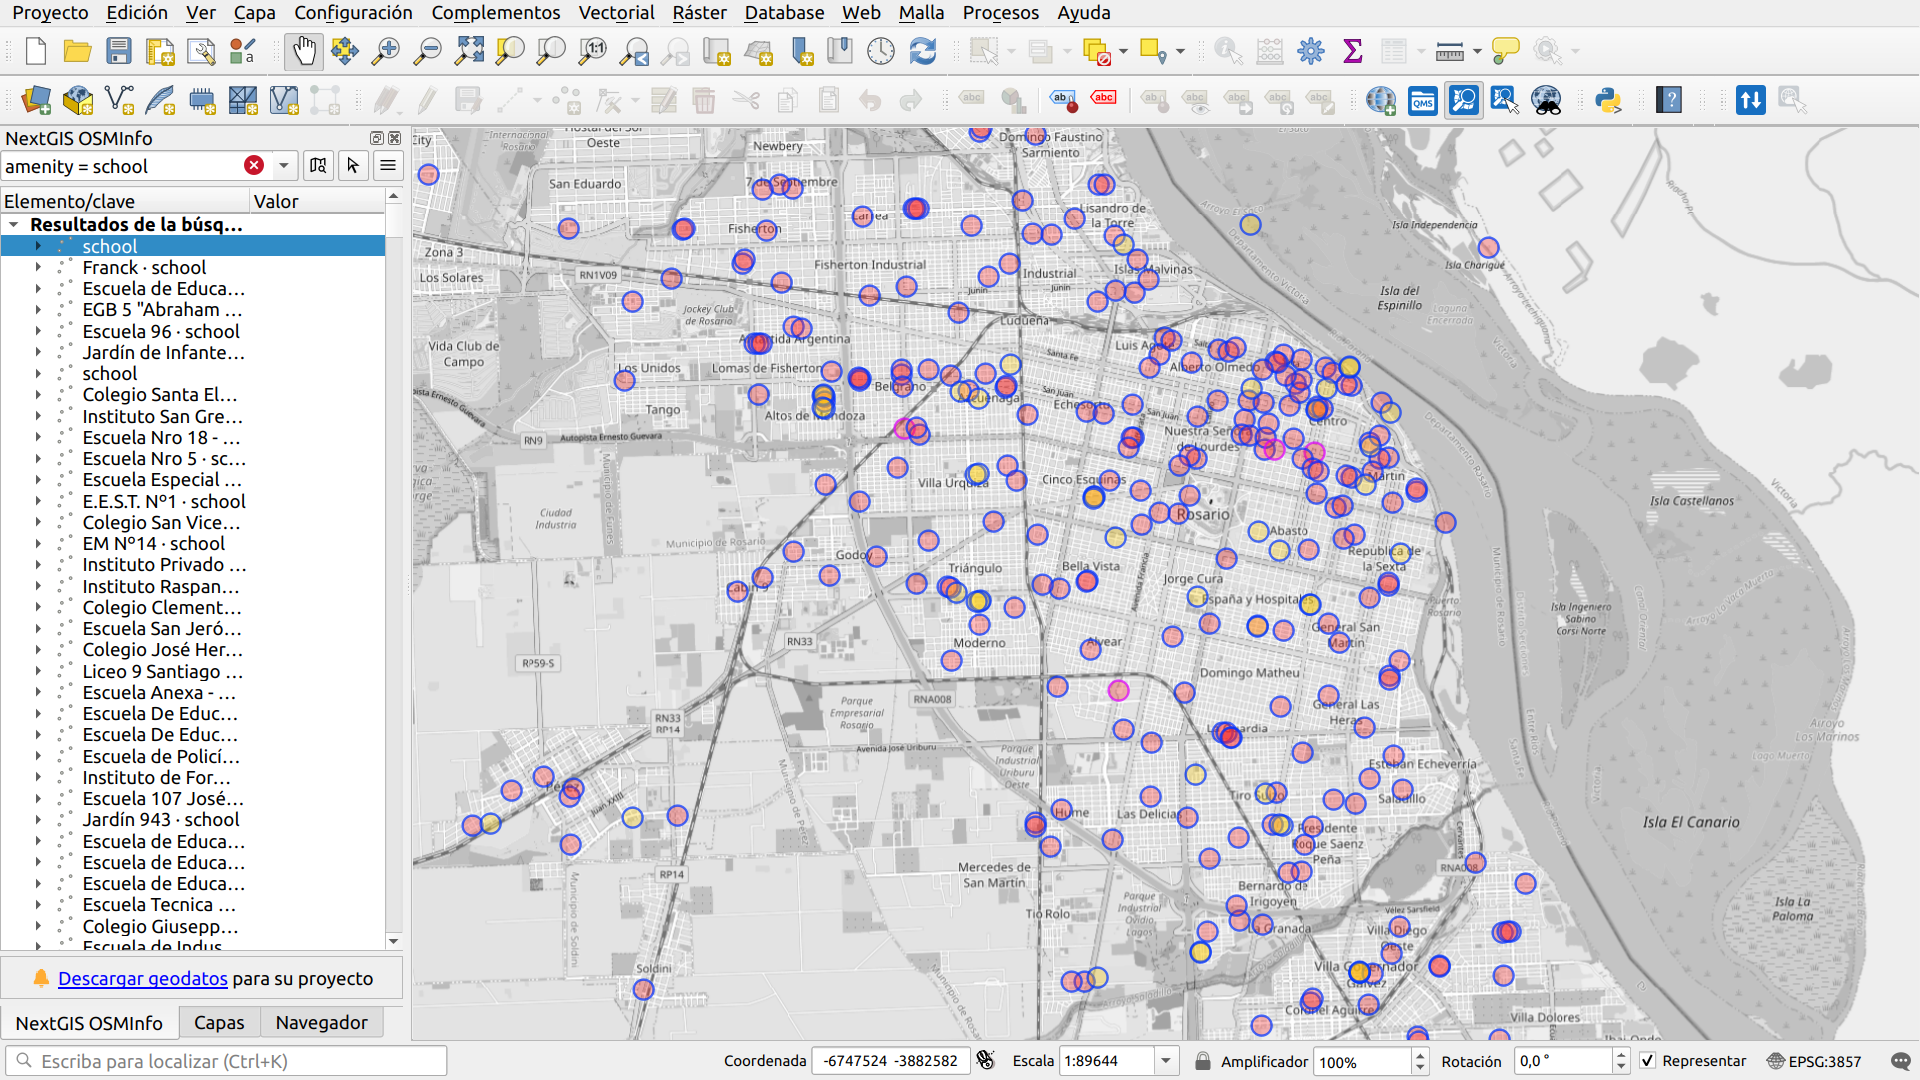
Task: Zoom to full extent
Action: [469, 51]
